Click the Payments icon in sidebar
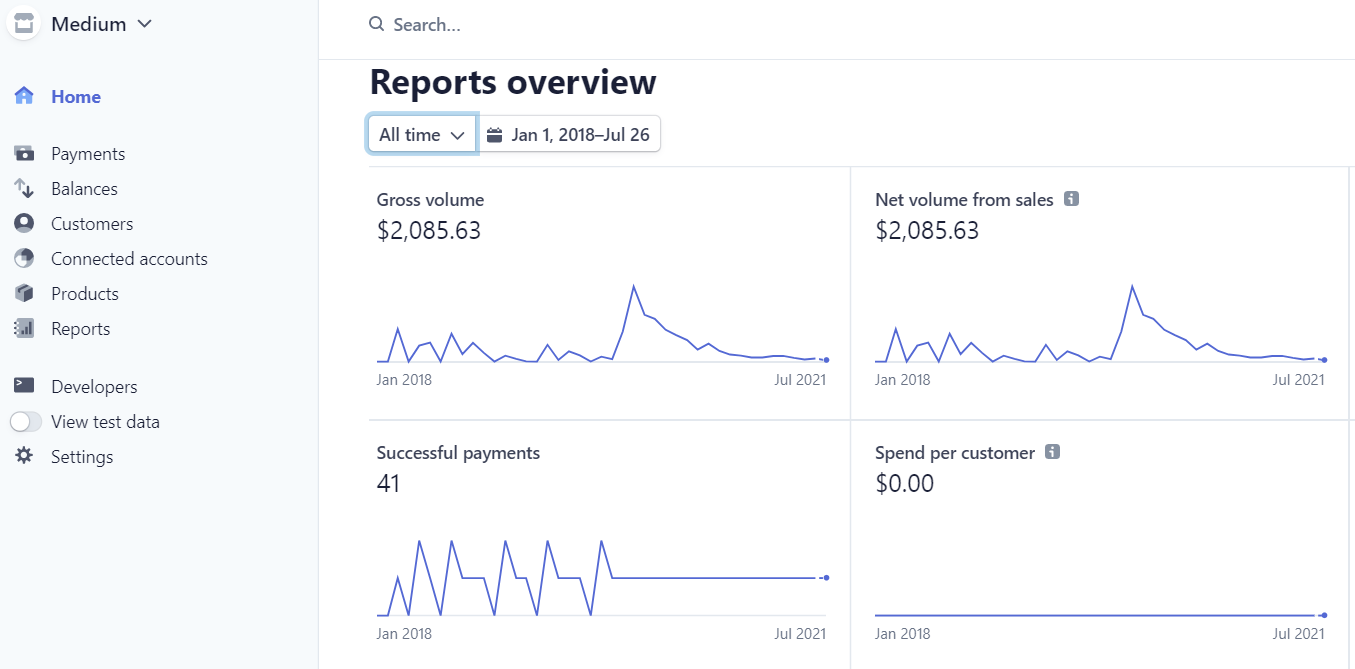 tap(24, 154)
